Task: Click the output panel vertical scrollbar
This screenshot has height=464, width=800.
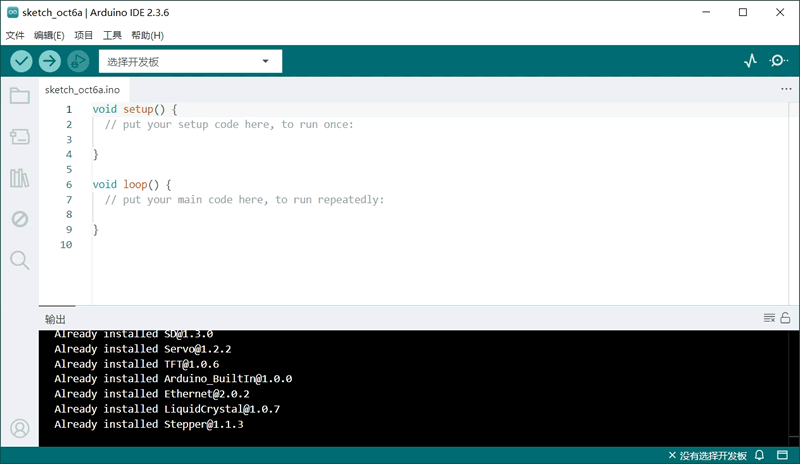Action: tap(793, 388)
